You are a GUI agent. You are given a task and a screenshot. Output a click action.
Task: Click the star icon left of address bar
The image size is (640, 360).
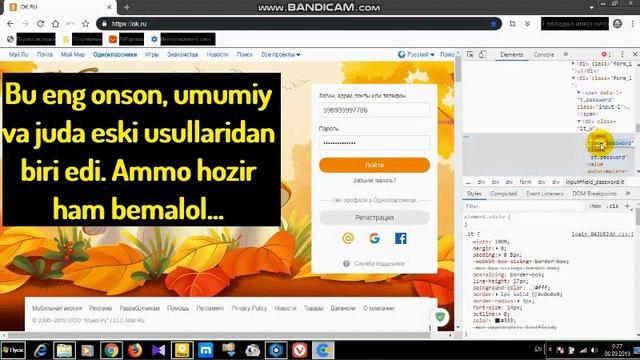point(85,24)
